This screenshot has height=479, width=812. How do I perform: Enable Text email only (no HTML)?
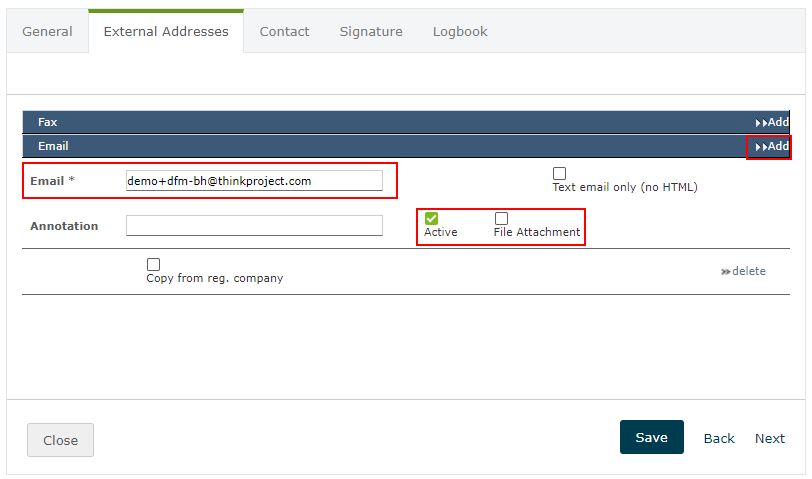click(x=559, y=174)
